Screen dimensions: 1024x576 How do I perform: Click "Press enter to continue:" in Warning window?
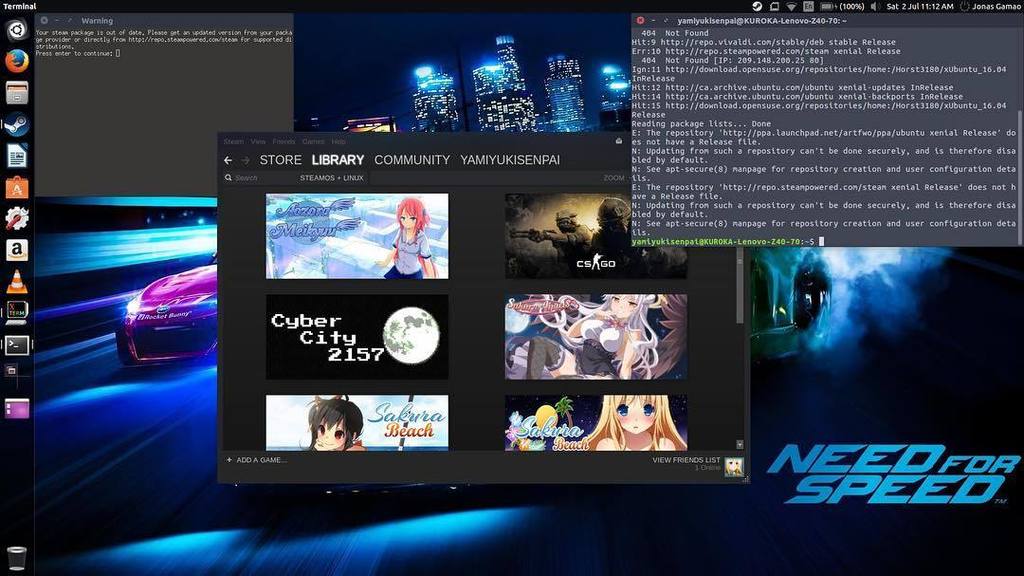click(x=74, y=54)
